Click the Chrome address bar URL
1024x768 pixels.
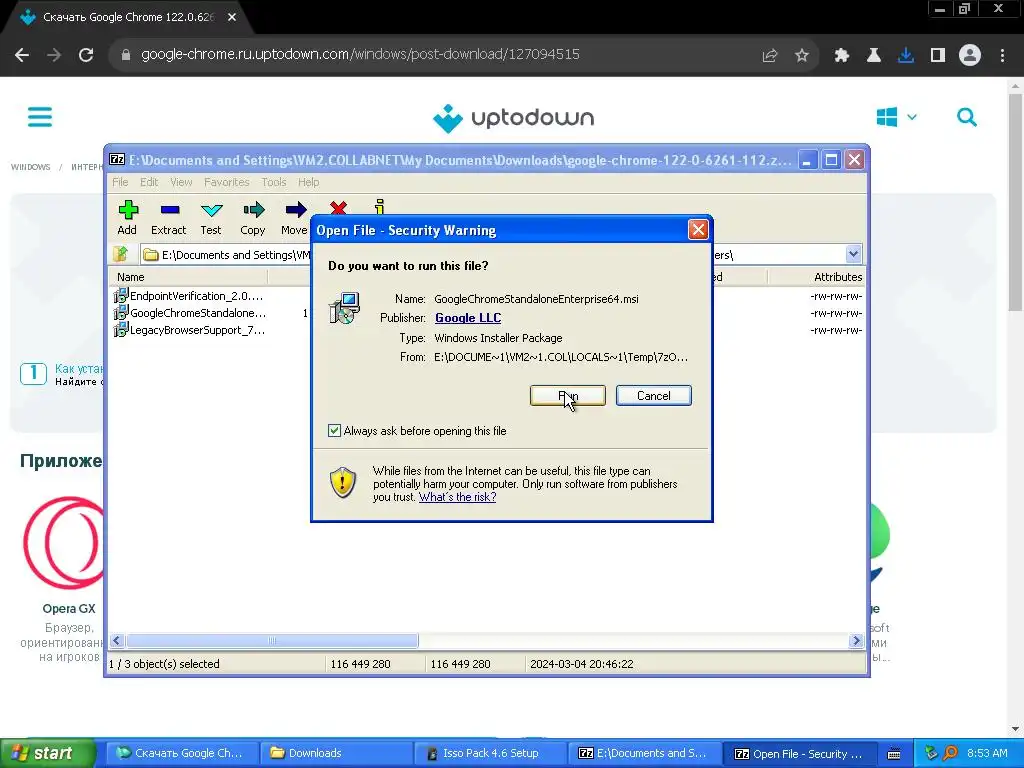(x=360, y=54)
